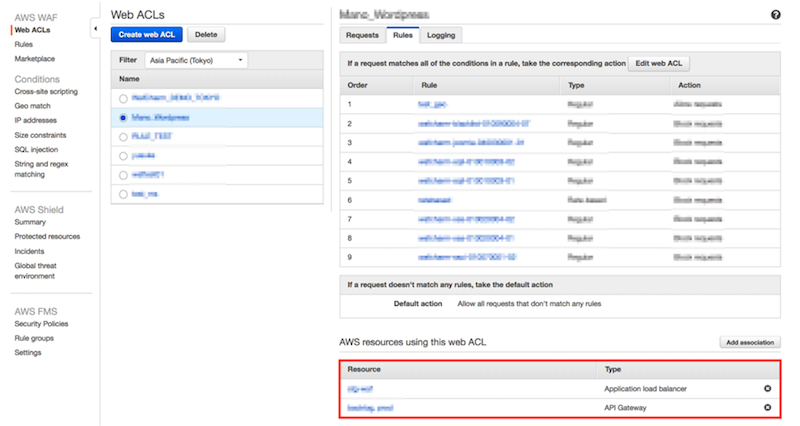
Task: Open IP addresses in the Conditions menu
Action: click(x=36, y=119)
